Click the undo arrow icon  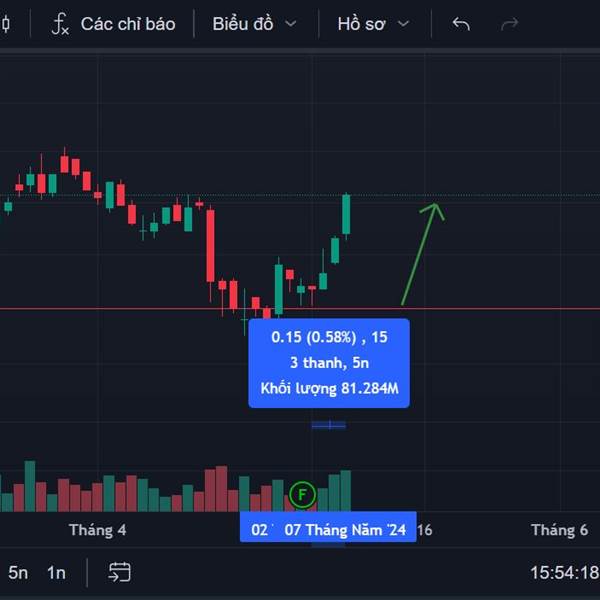coord(461,24)
